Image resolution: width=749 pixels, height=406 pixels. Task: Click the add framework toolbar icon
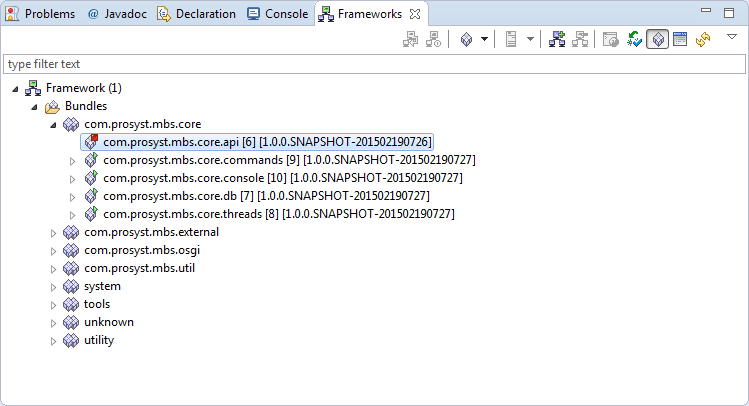[x=557, y=39]
